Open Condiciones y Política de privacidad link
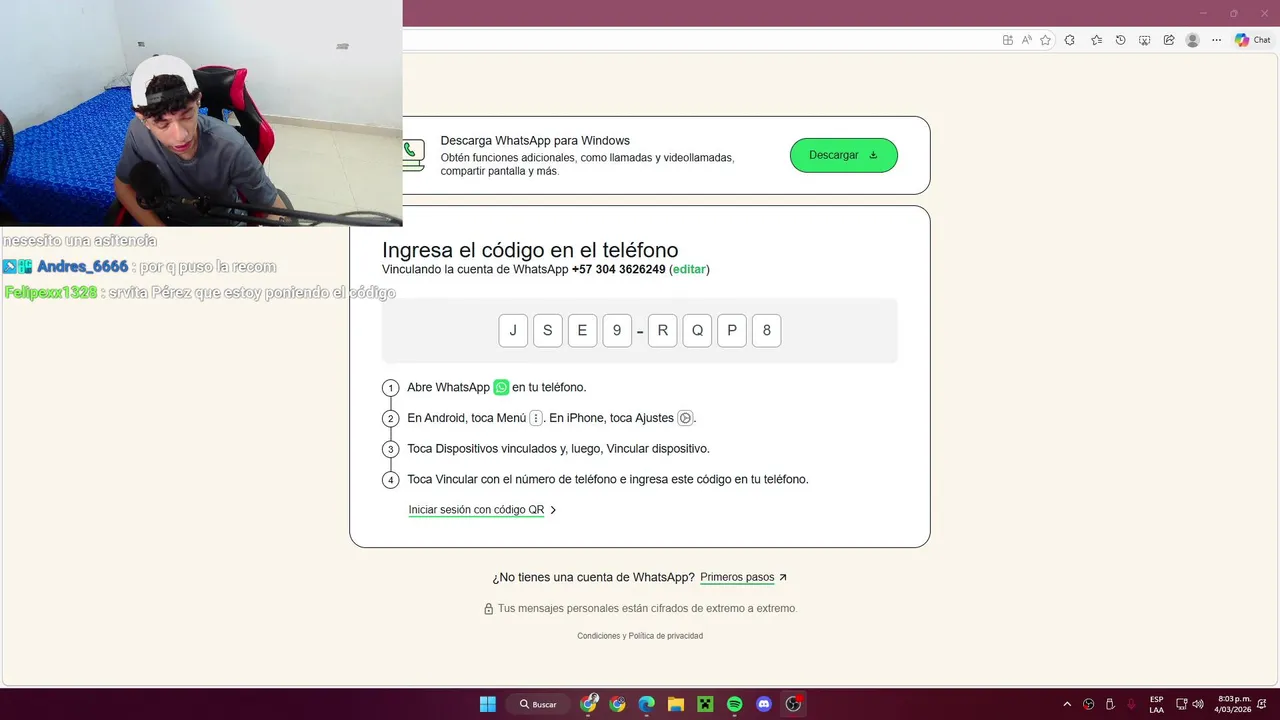Image resolution: width=1280 pixels, height=720 pixels. coord(640,636)
